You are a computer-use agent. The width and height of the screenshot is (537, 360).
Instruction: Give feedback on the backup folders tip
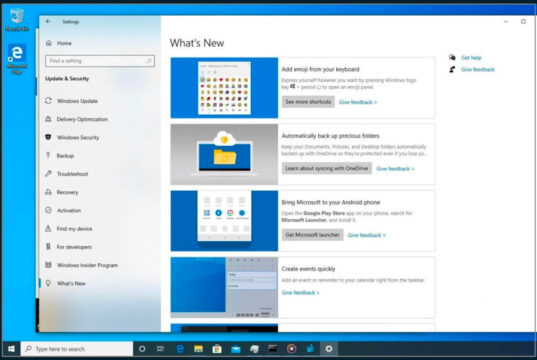pos(395,169)
